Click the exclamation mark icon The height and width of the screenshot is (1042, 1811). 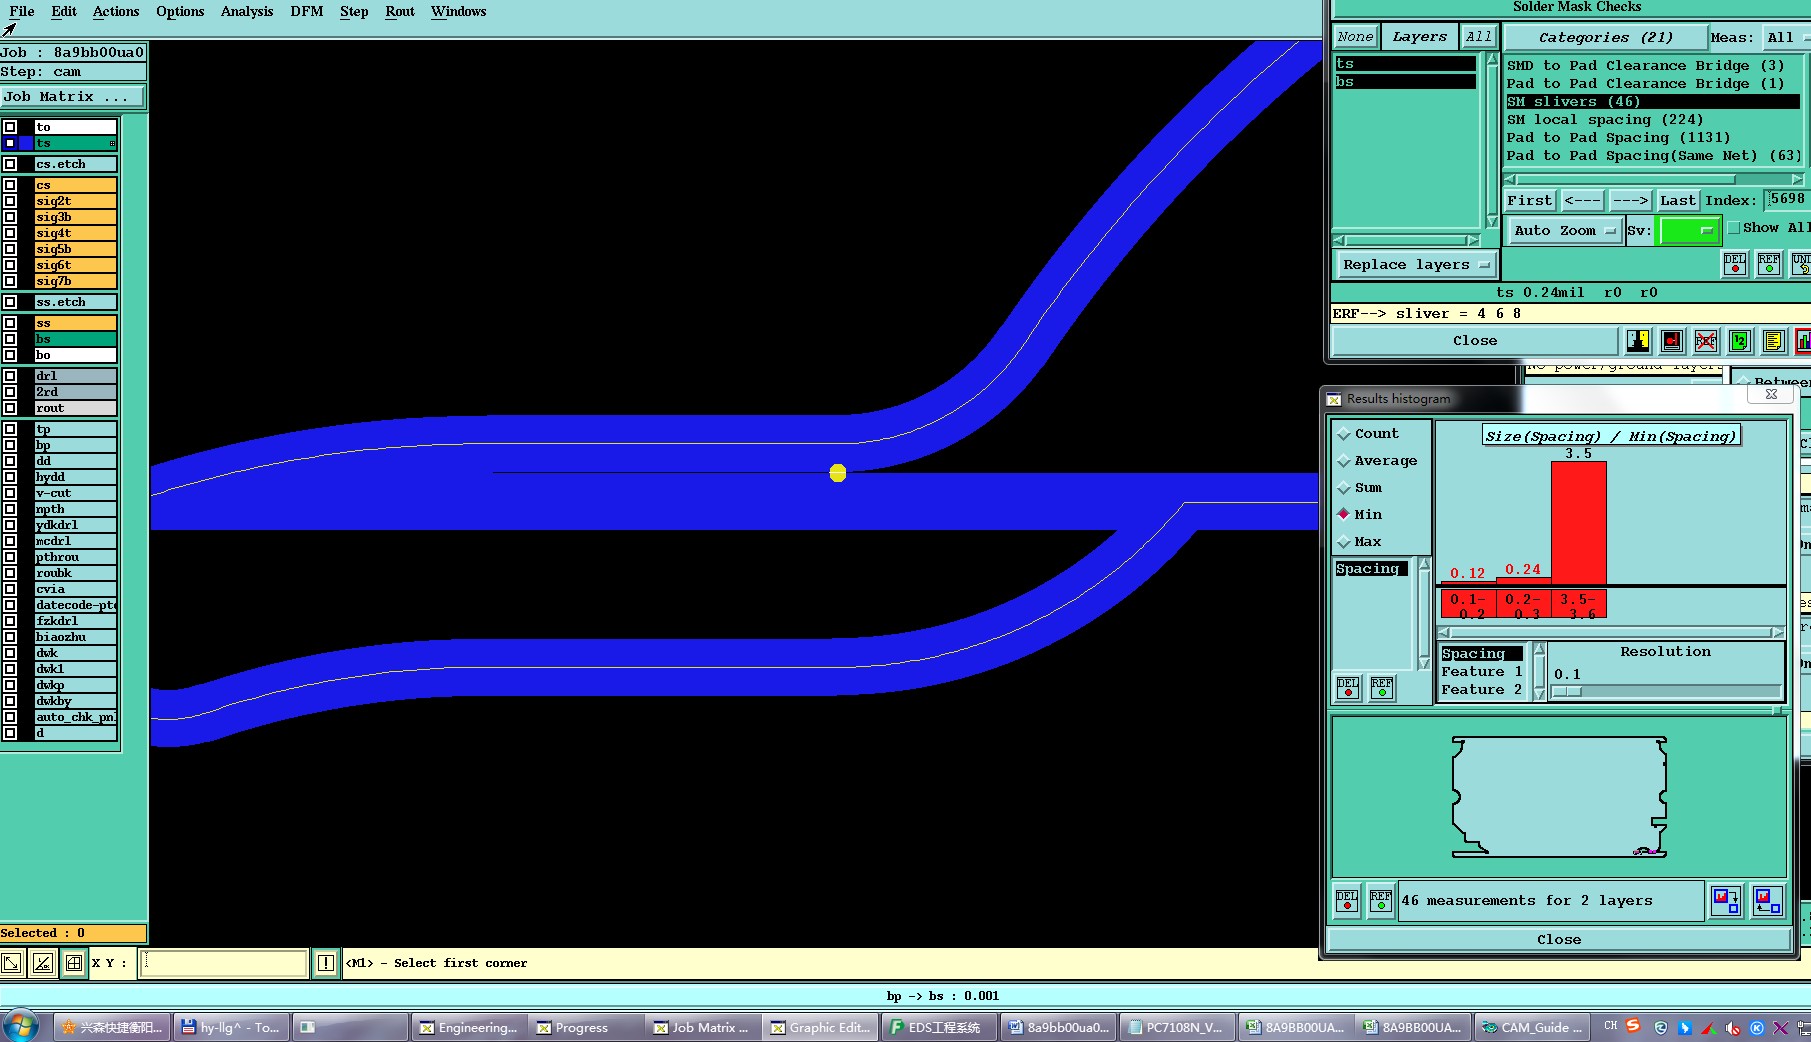326,963
